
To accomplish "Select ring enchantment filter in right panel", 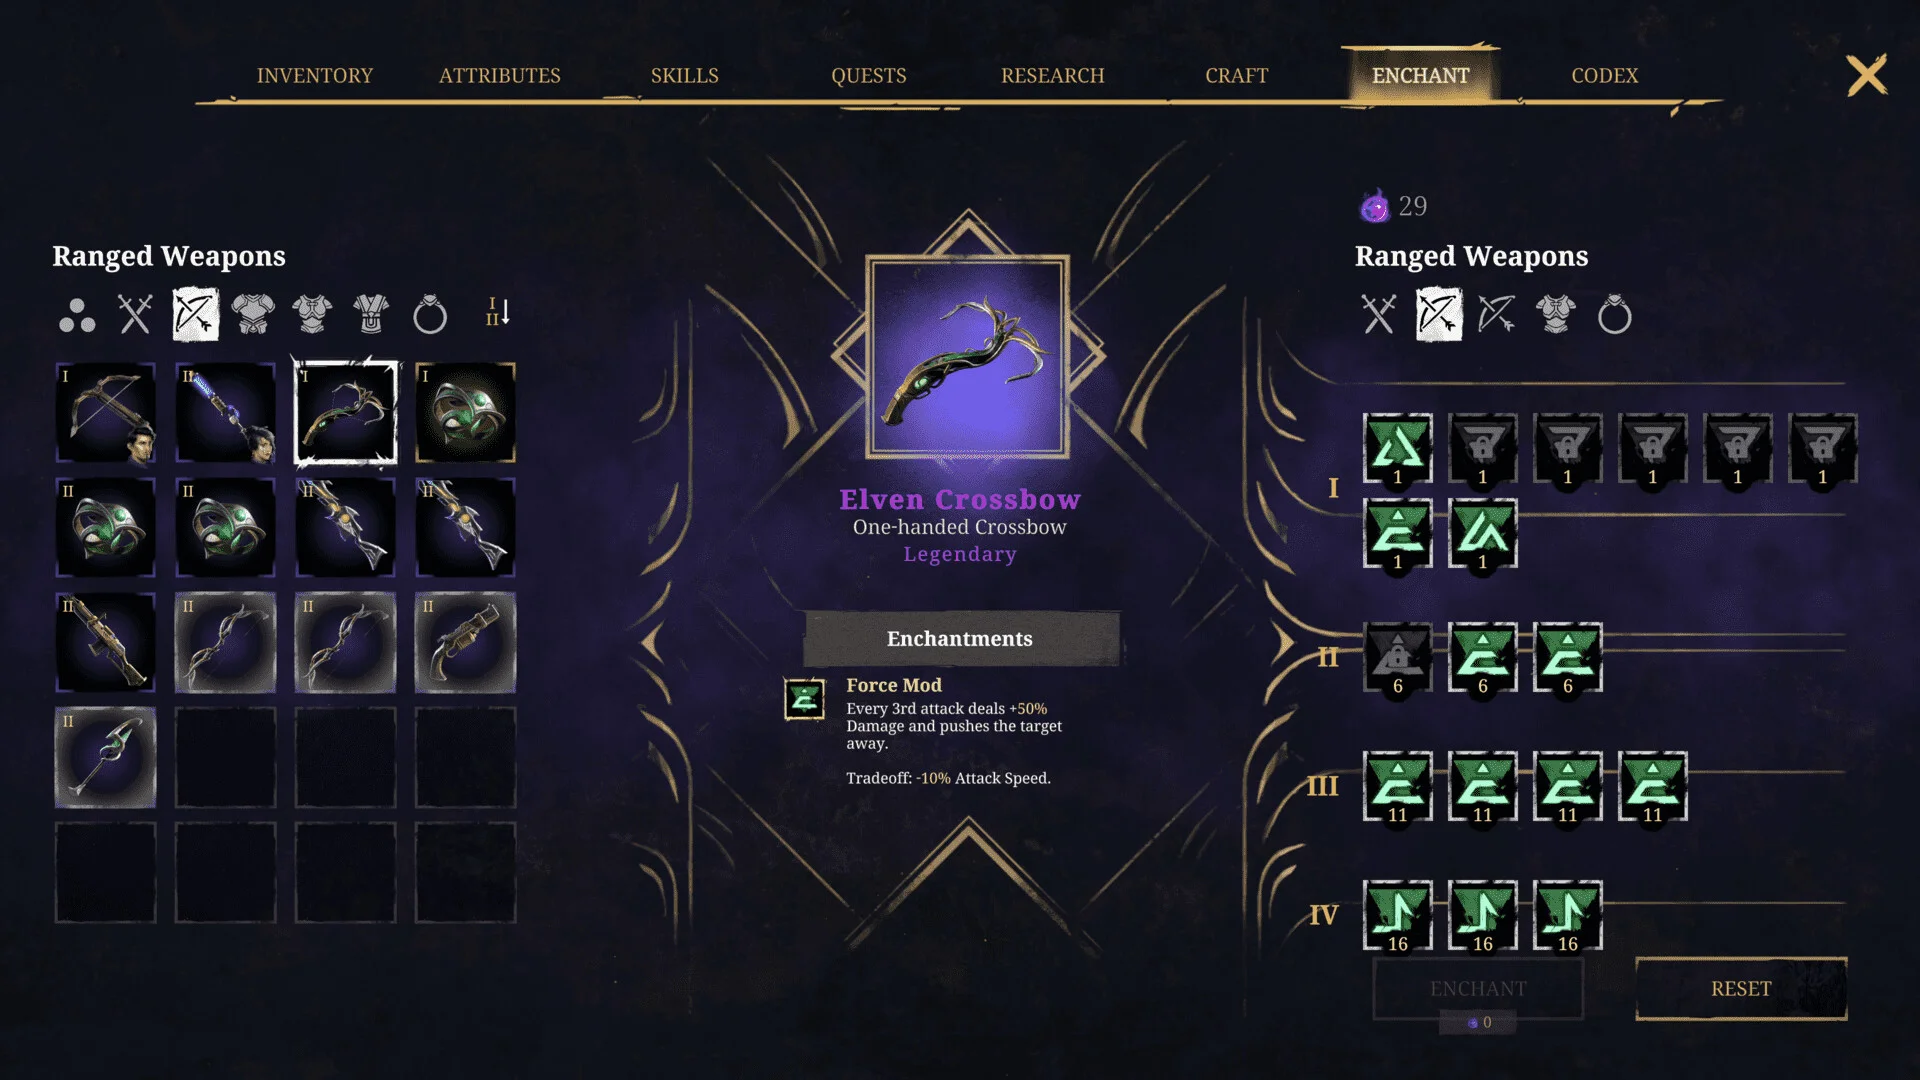I will [1614, 315].
